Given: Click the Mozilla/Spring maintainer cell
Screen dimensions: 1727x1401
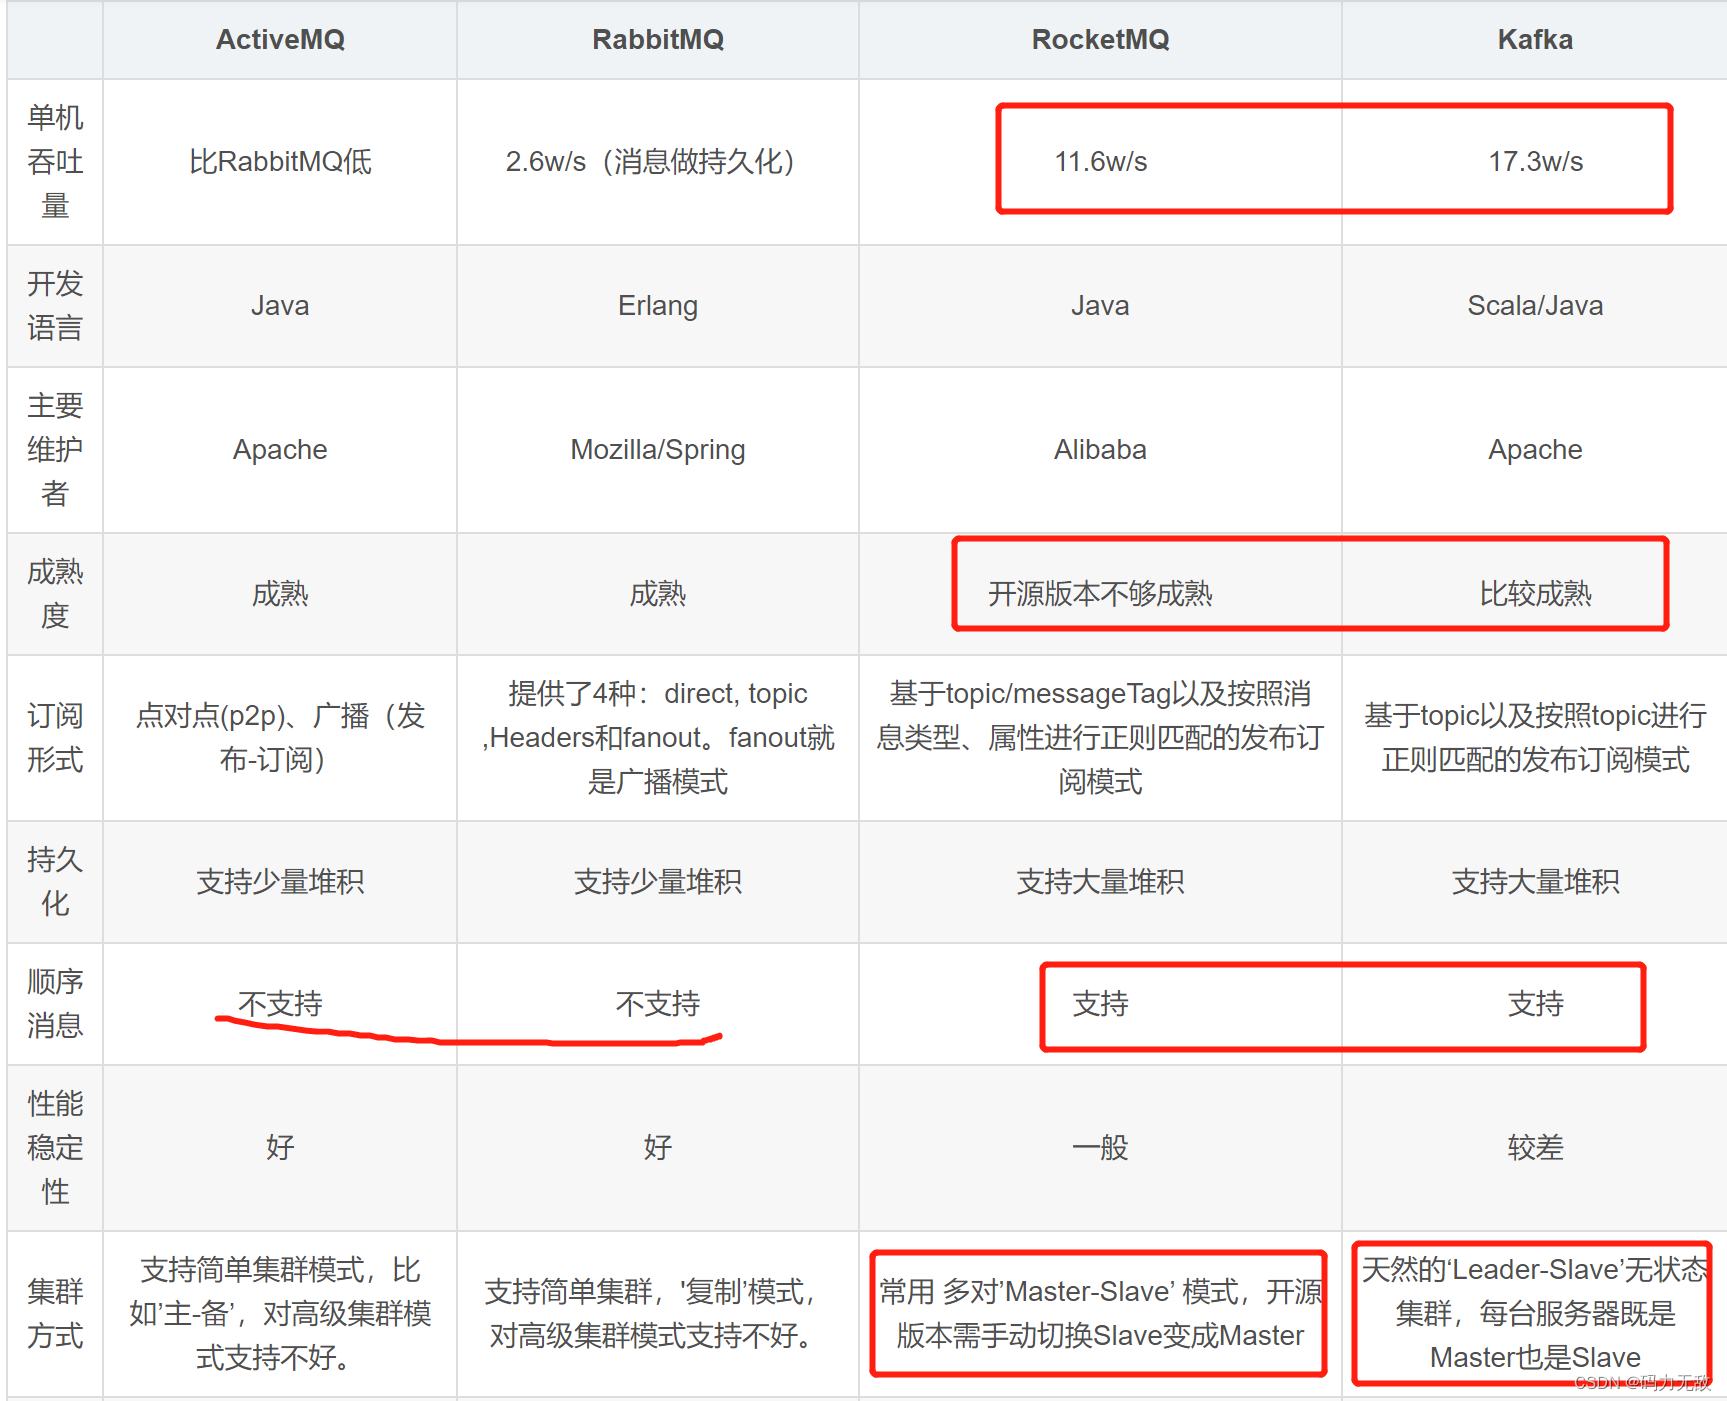Looking at the screenshot, I should tap(658, 450).
